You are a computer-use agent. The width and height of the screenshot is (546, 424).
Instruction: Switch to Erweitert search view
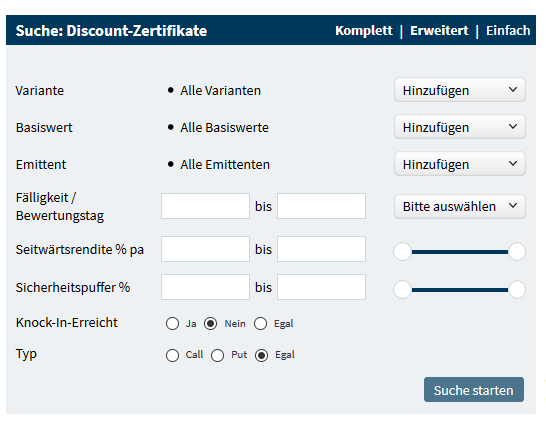coord(439,31)
